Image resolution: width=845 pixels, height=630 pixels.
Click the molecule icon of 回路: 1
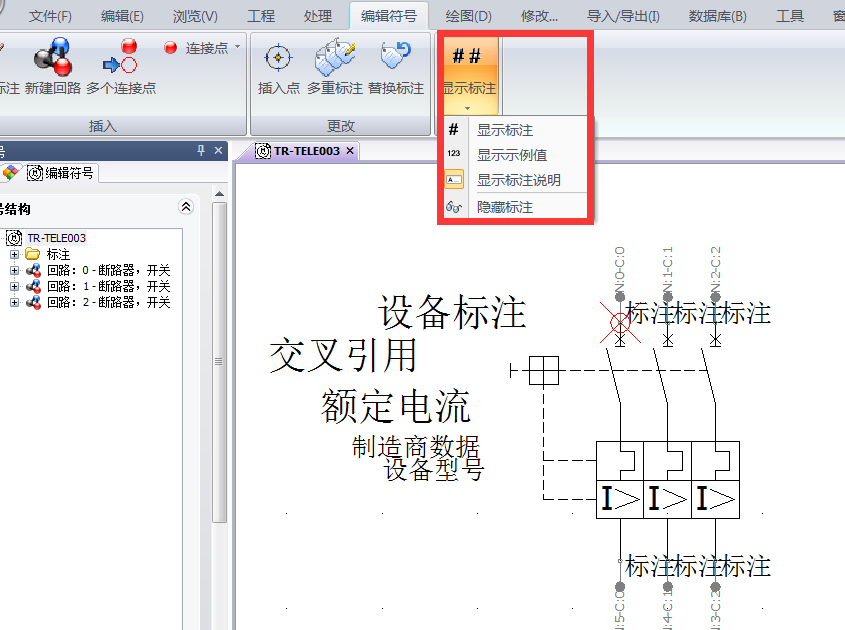[33, 286]
